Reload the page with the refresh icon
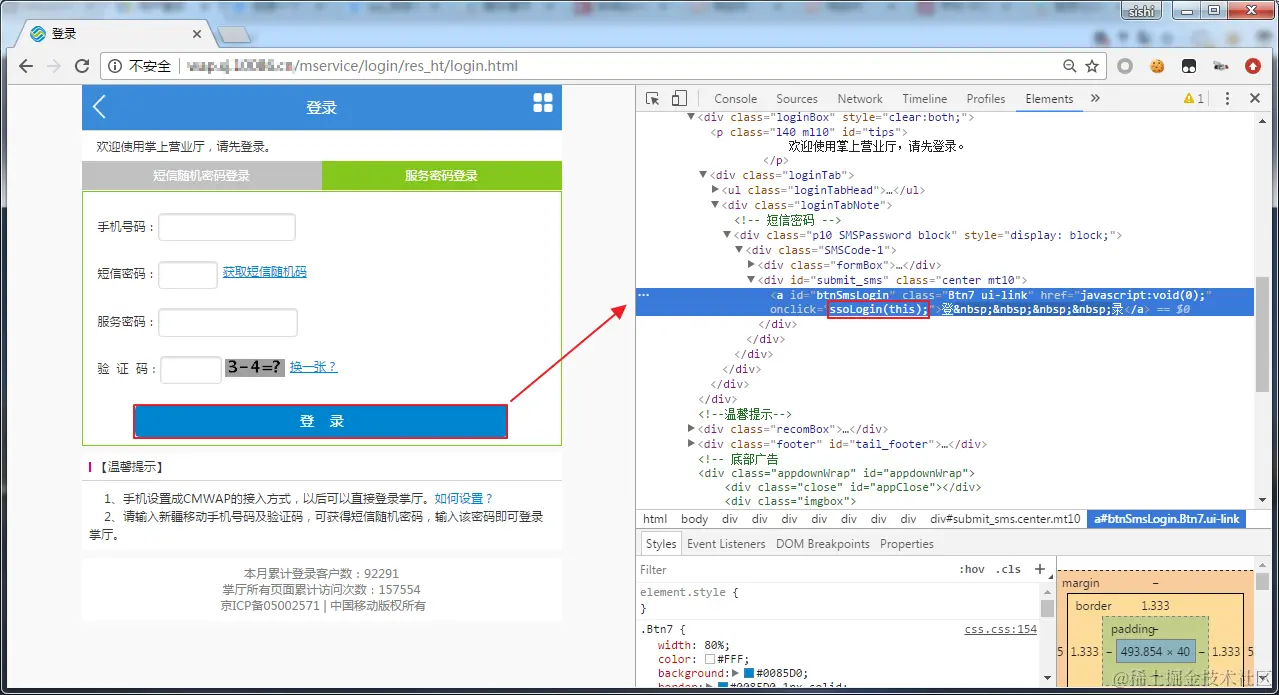The image size is (1279, 695). [x=83, y=66]
